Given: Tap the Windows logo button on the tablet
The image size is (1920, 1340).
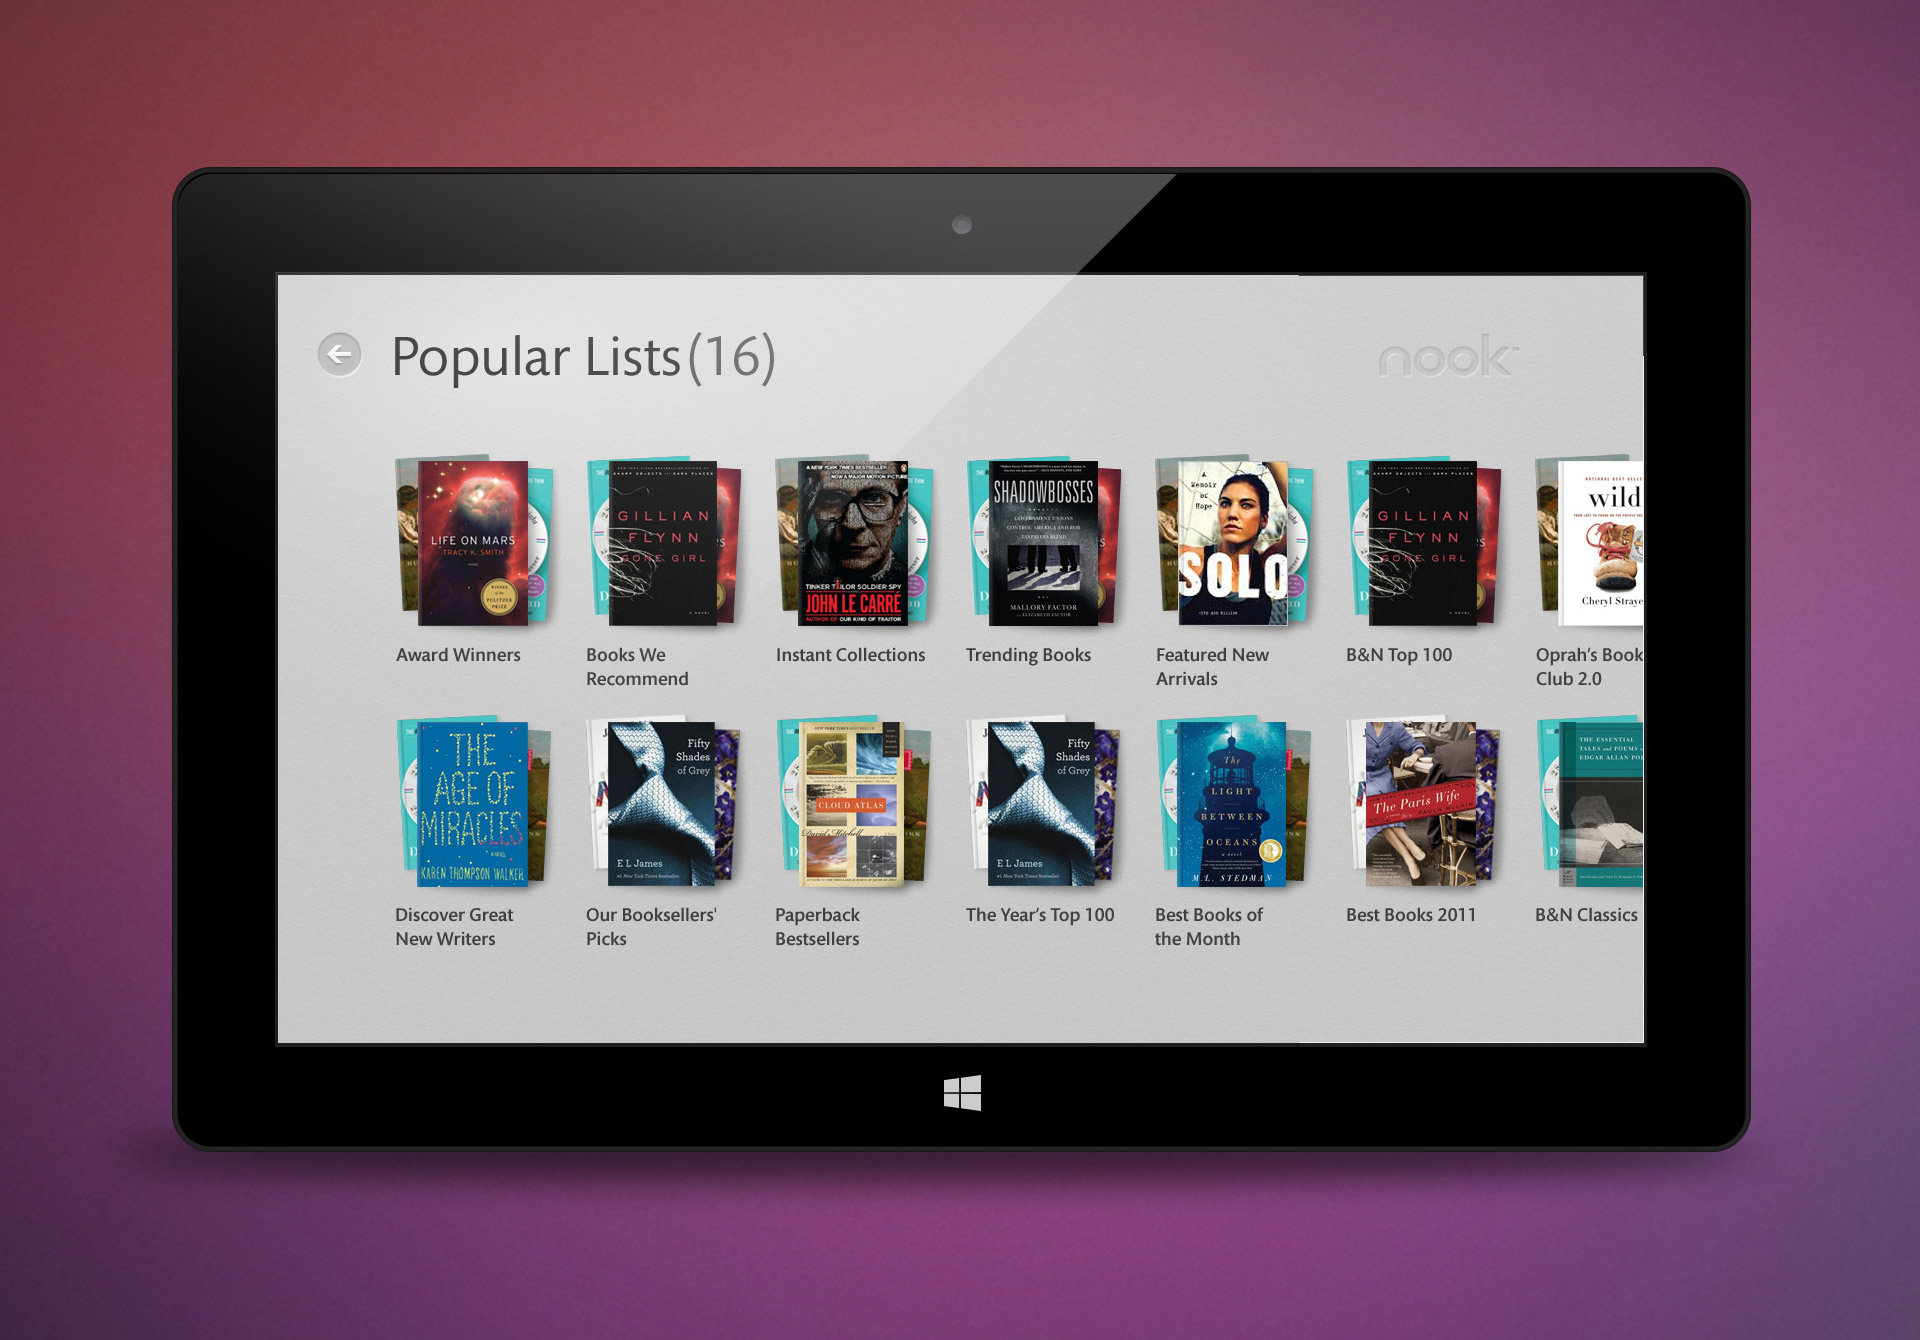Looking at the screenshot, I should point(962,1093).
